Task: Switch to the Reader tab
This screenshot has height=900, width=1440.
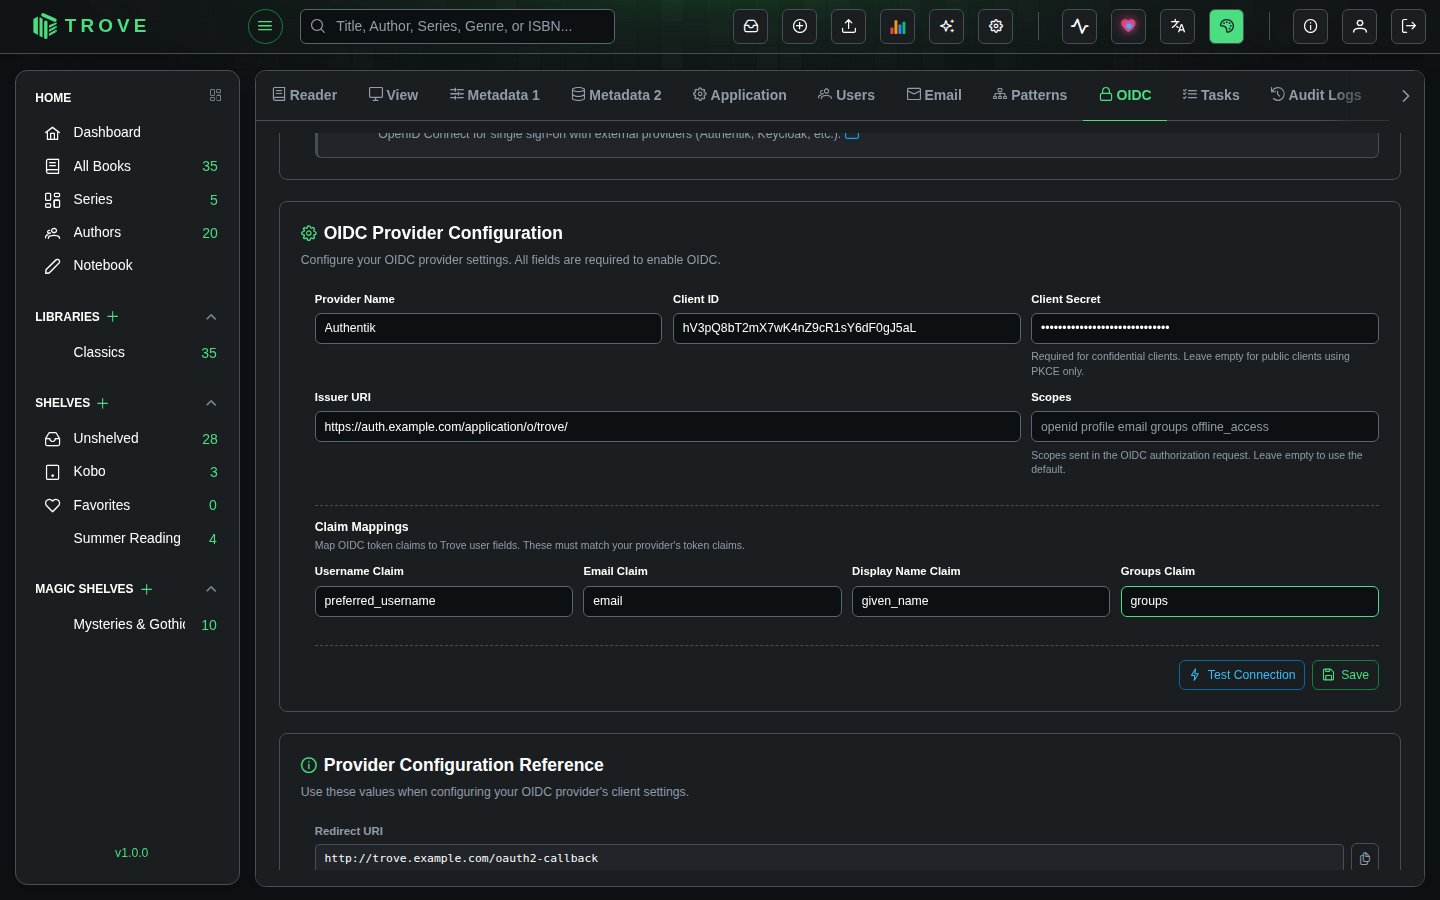Action: tap(305, 95)
